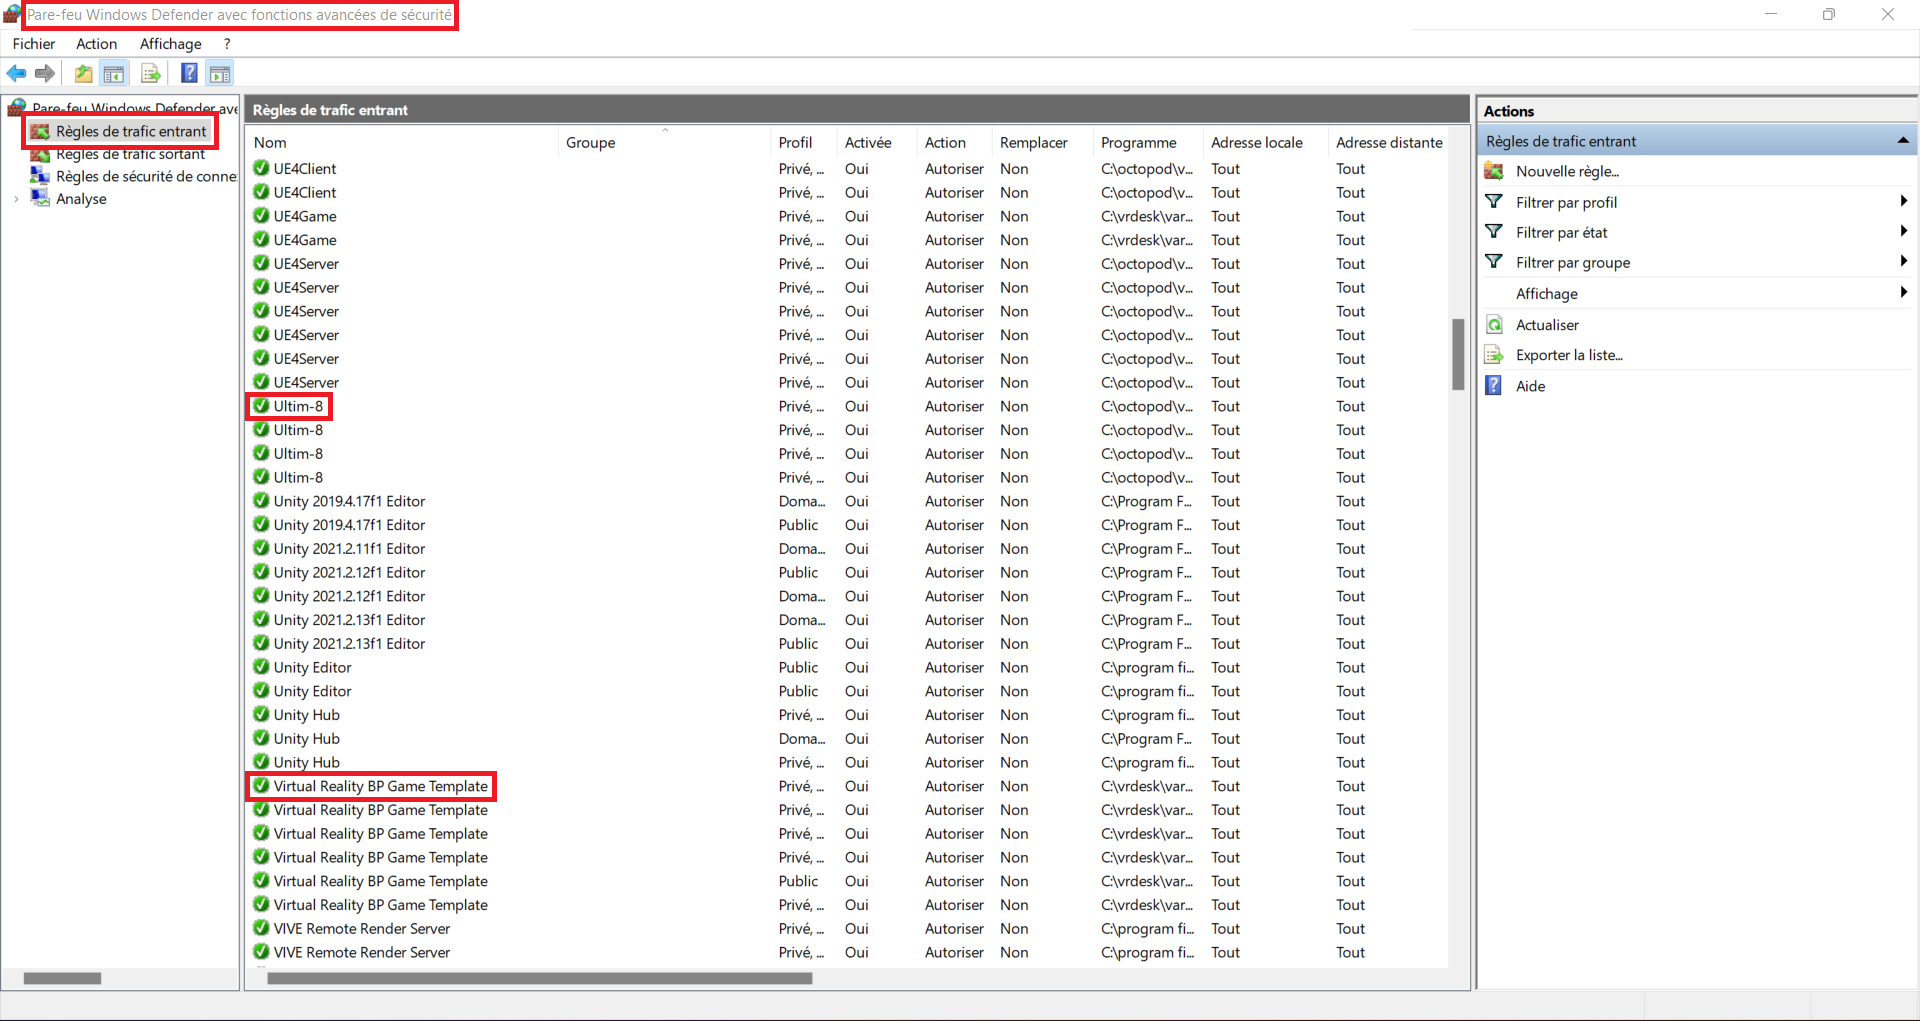Click the Analyse monitor icon in tree
Viewport: 1920px width, 1021px height.
tap(40, 198)
